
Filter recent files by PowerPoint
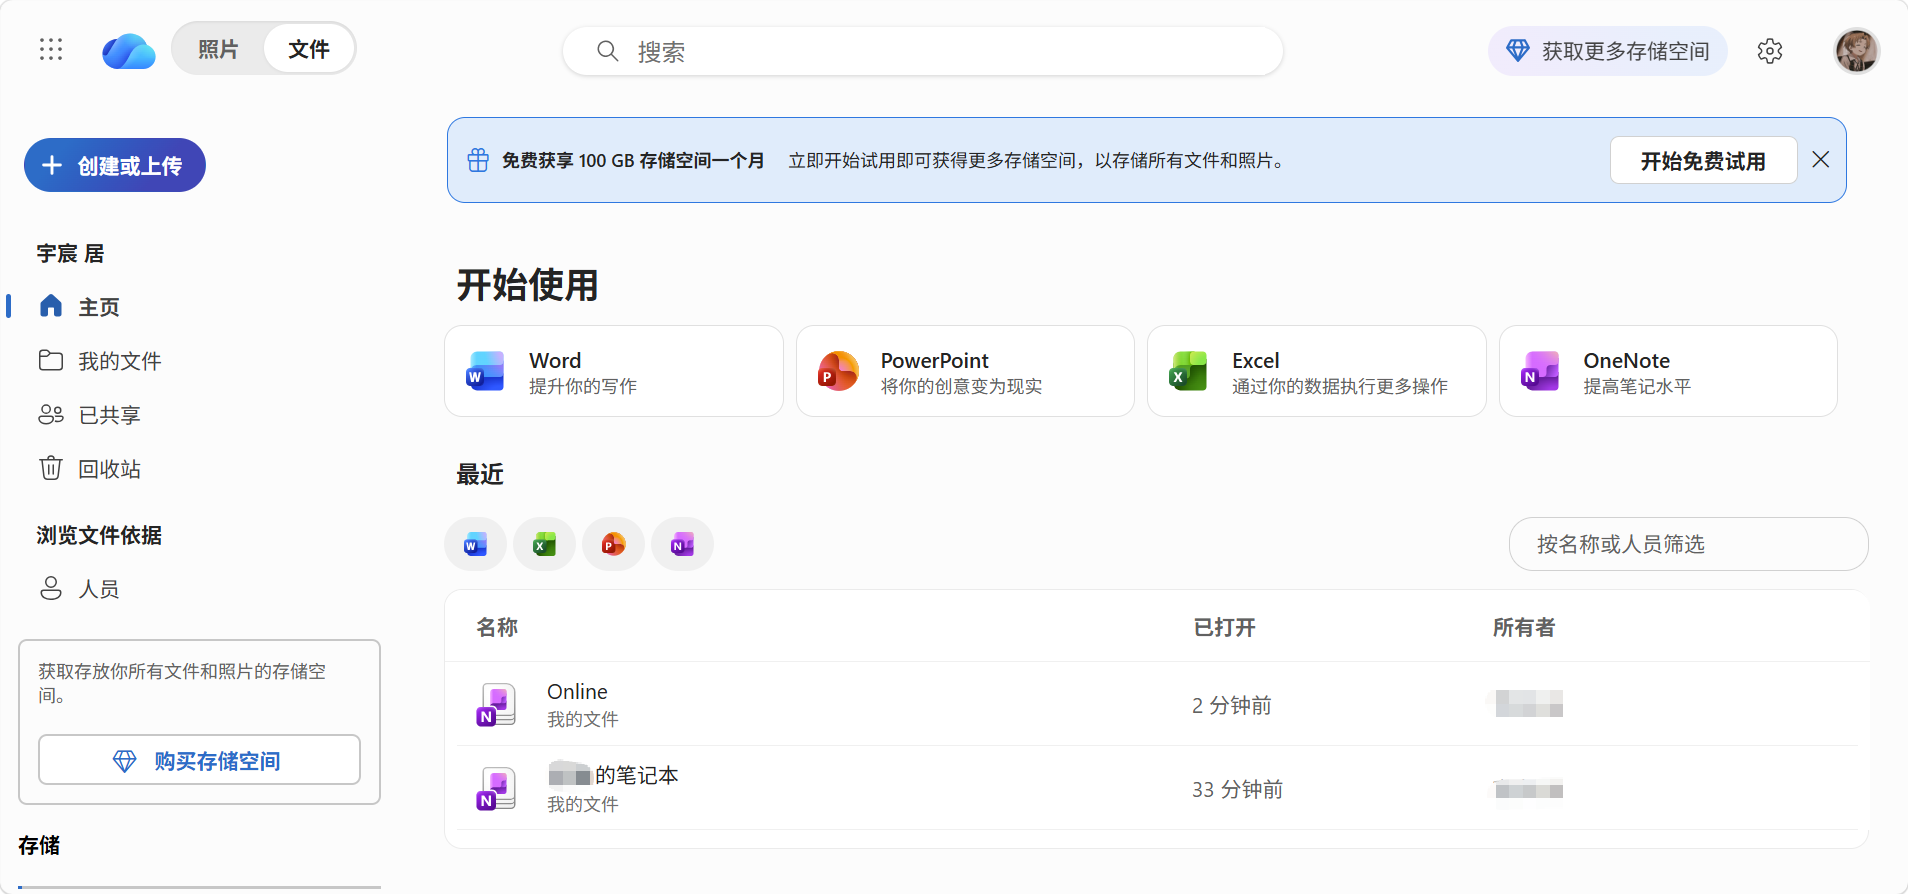[x=613, y=544]
